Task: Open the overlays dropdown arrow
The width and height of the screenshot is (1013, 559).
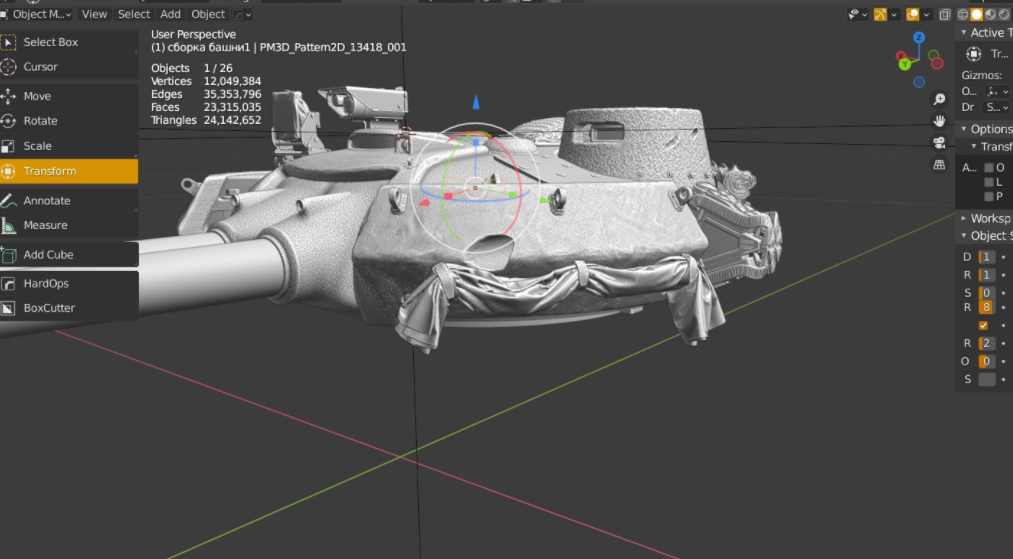Action: point(927,14)
